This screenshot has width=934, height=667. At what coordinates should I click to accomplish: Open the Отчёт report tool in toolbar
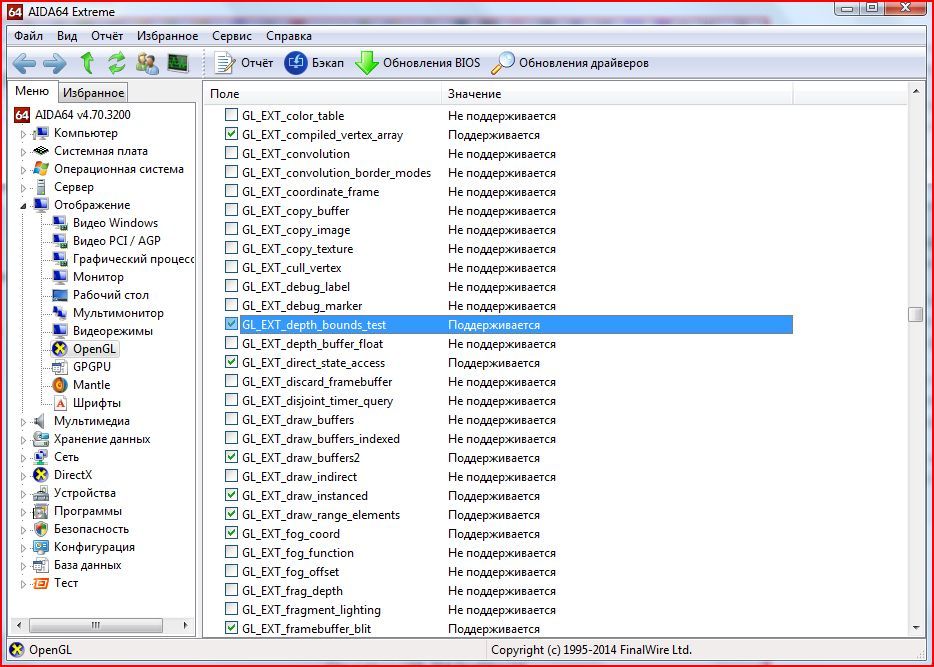[253, 61]
